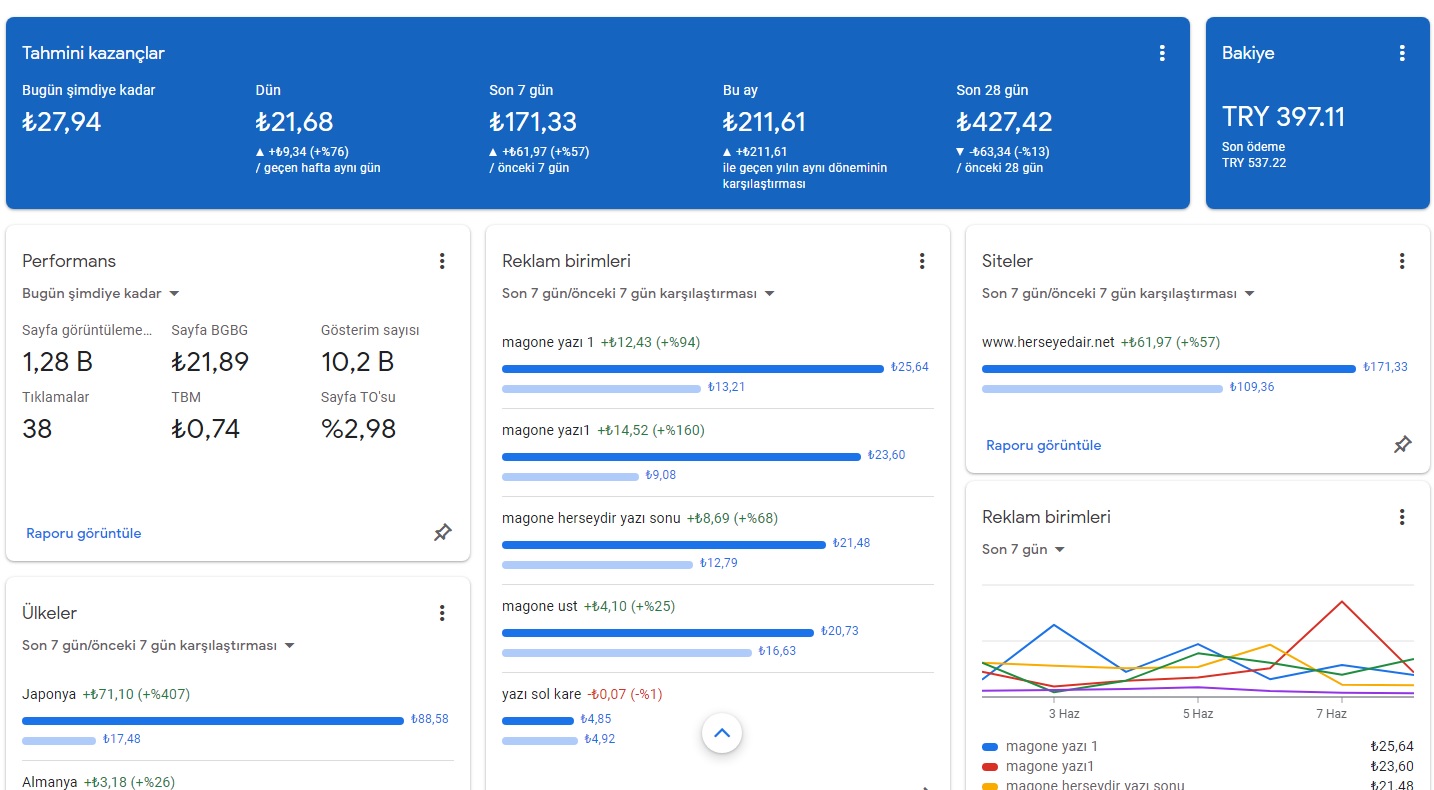Open more options on Reklam birimleri chart card

[1402, 517]
